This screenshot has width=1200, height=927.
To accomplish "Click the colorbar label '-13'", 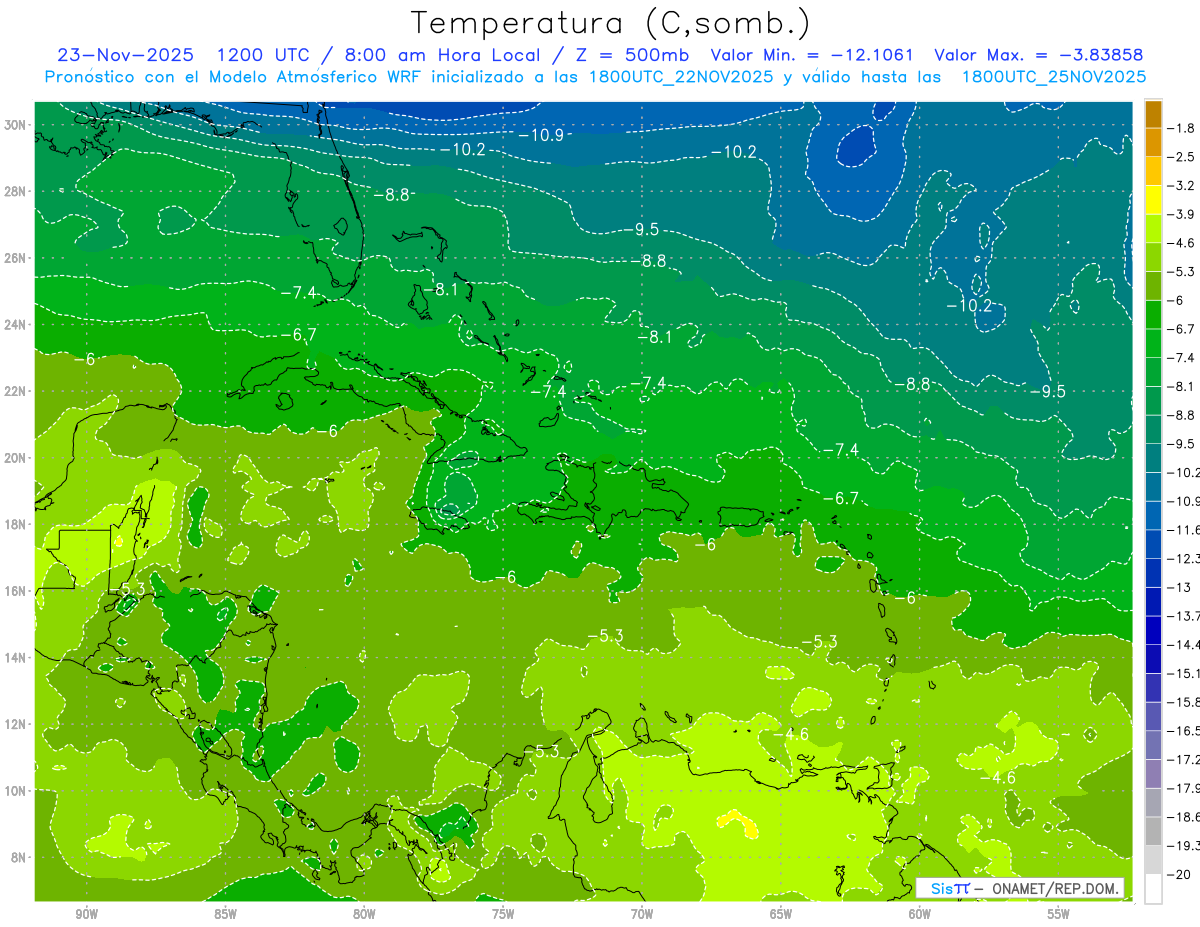I will coord(1180,587).
